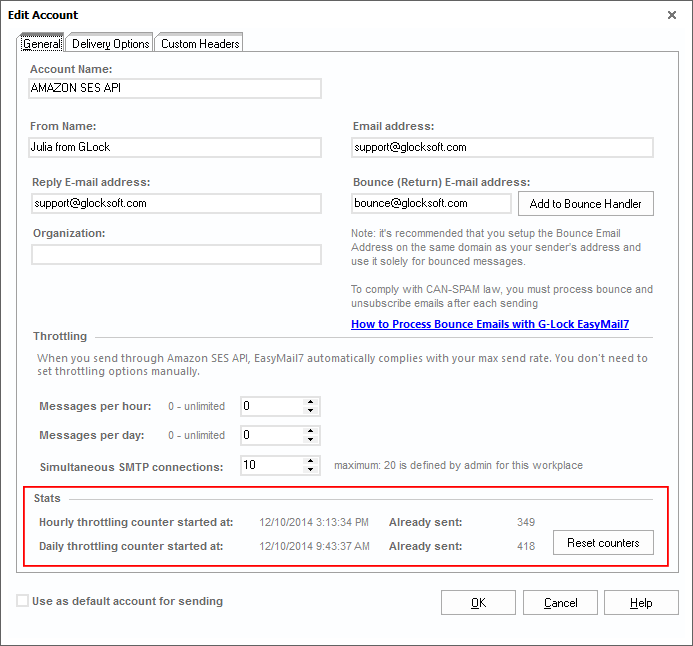The width and height of the screenshot is (693, 646).
Task: Increase Messages per day with up arrow
Action: (311, 431)
